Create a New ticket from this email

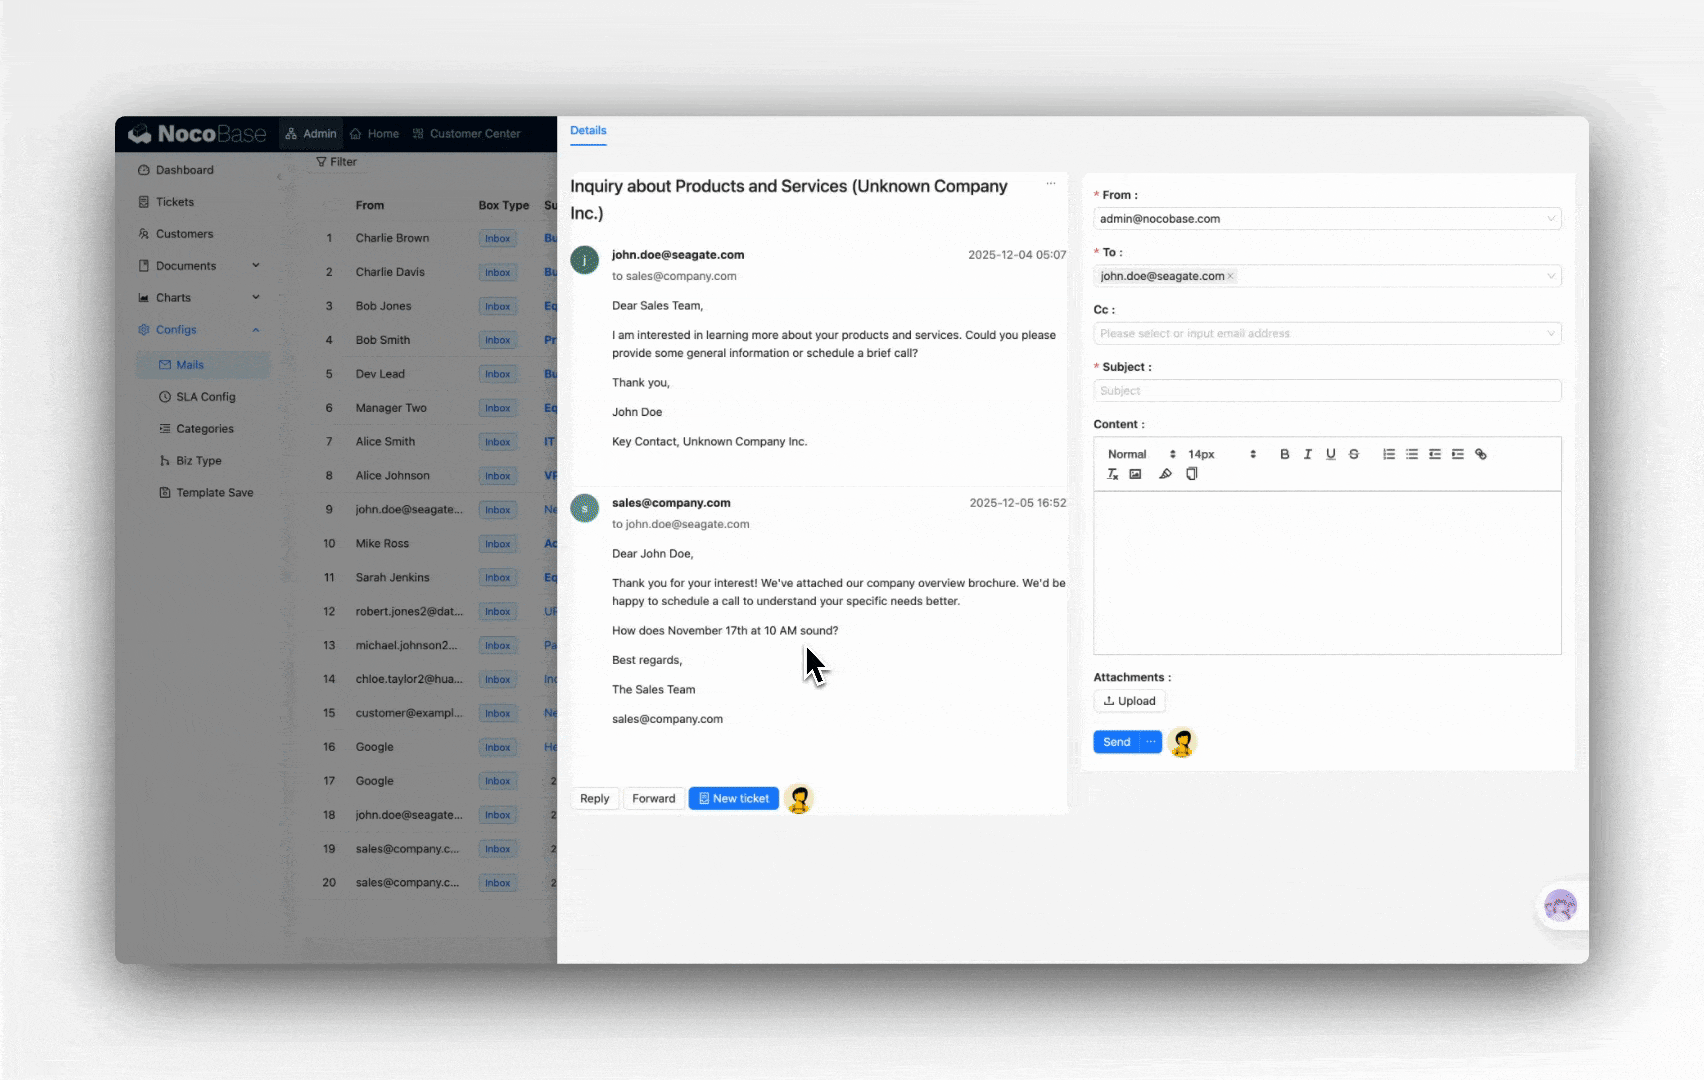pos(733,798)
